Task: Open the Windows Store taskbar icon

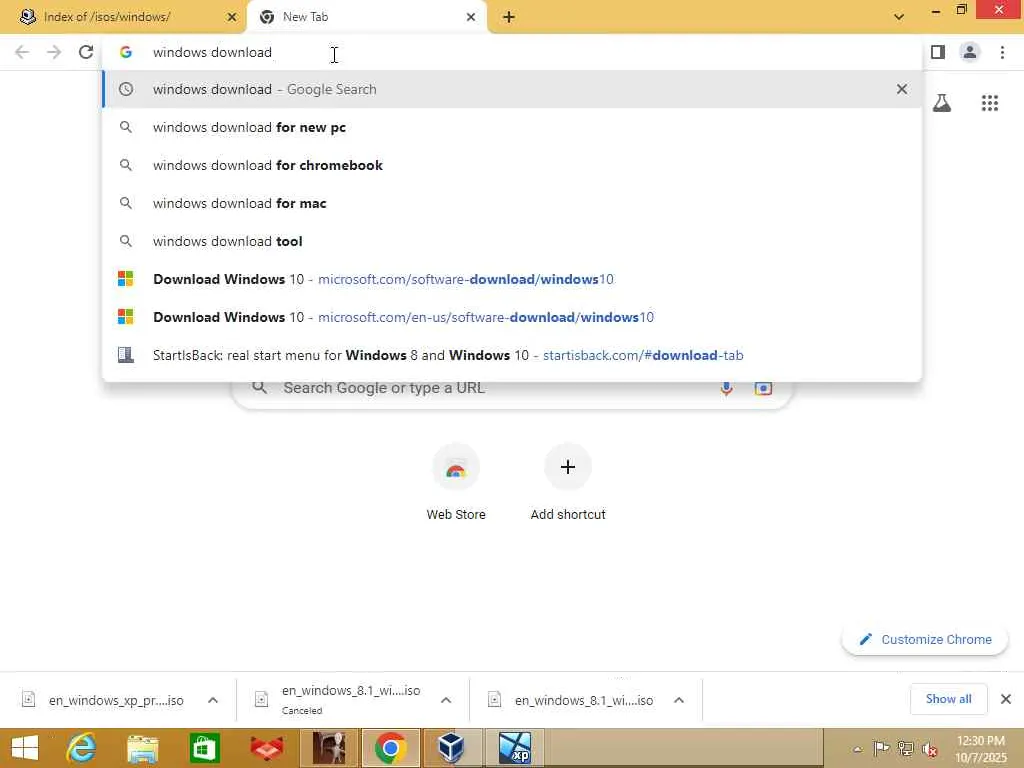Action: pos(204,748)
